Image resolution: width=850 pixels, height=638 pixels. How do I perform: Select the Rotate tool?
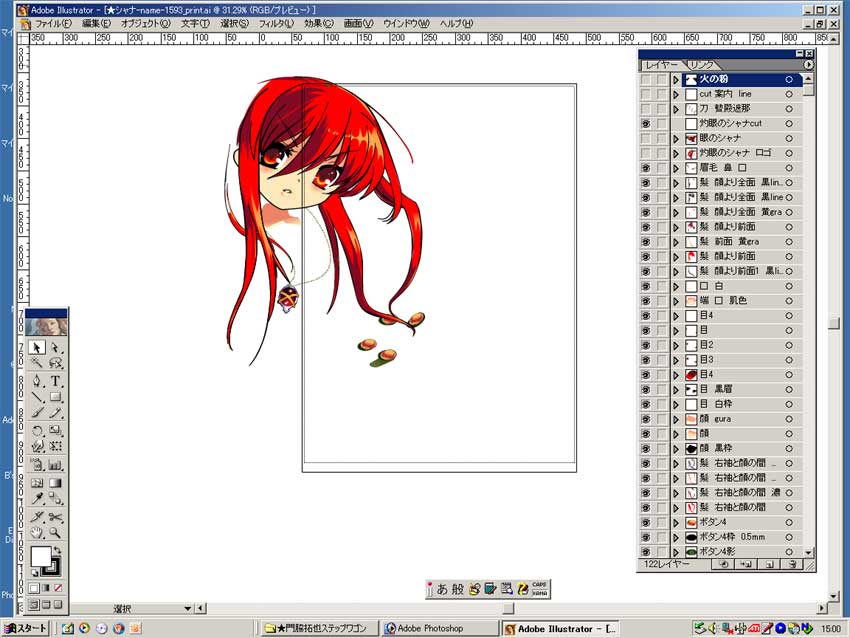click(x=37, y=431)
